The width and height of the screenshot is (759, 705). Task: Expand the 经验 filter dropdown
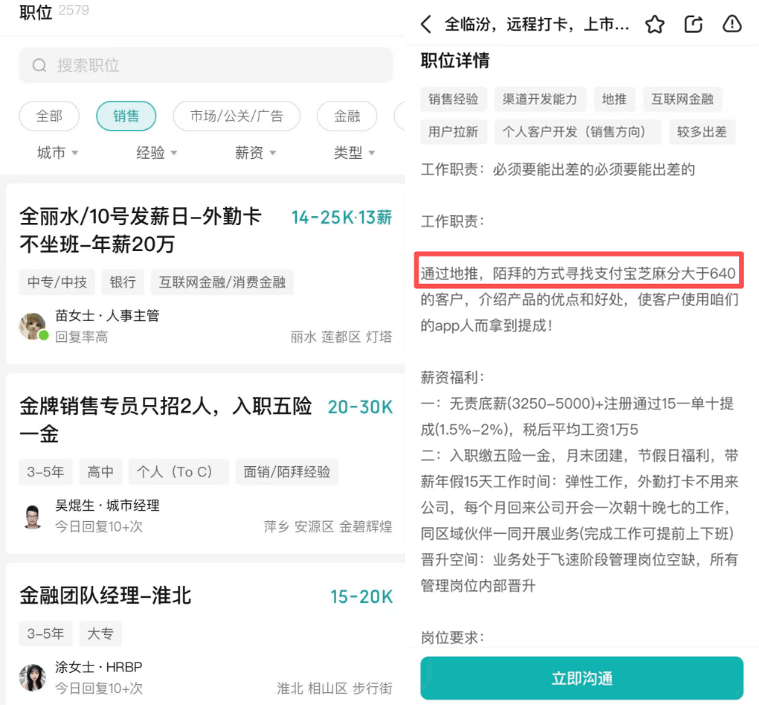tap(157, 153)
